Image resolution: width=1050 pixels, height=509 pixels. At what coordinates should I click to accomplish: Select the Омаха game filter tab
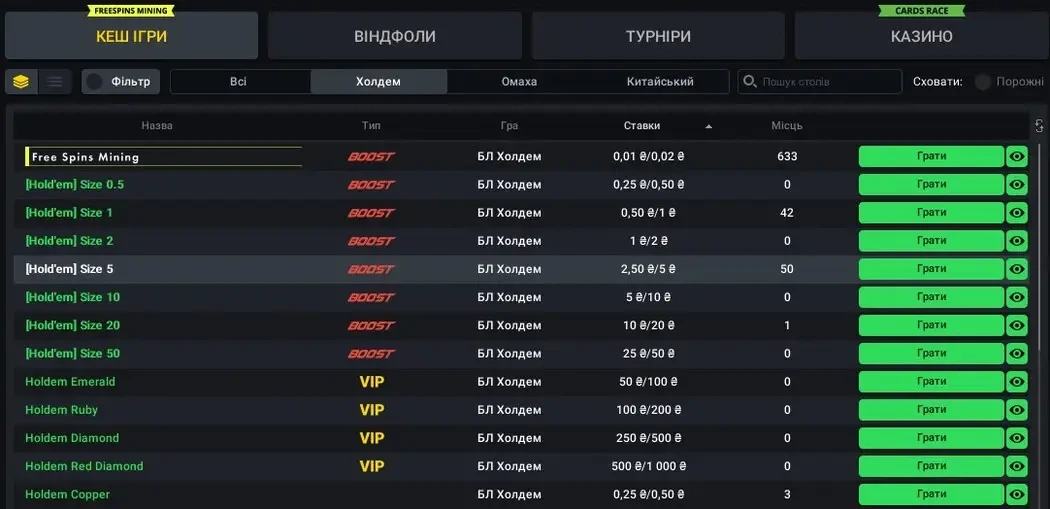pyautogui.click(x=519, y=82)
